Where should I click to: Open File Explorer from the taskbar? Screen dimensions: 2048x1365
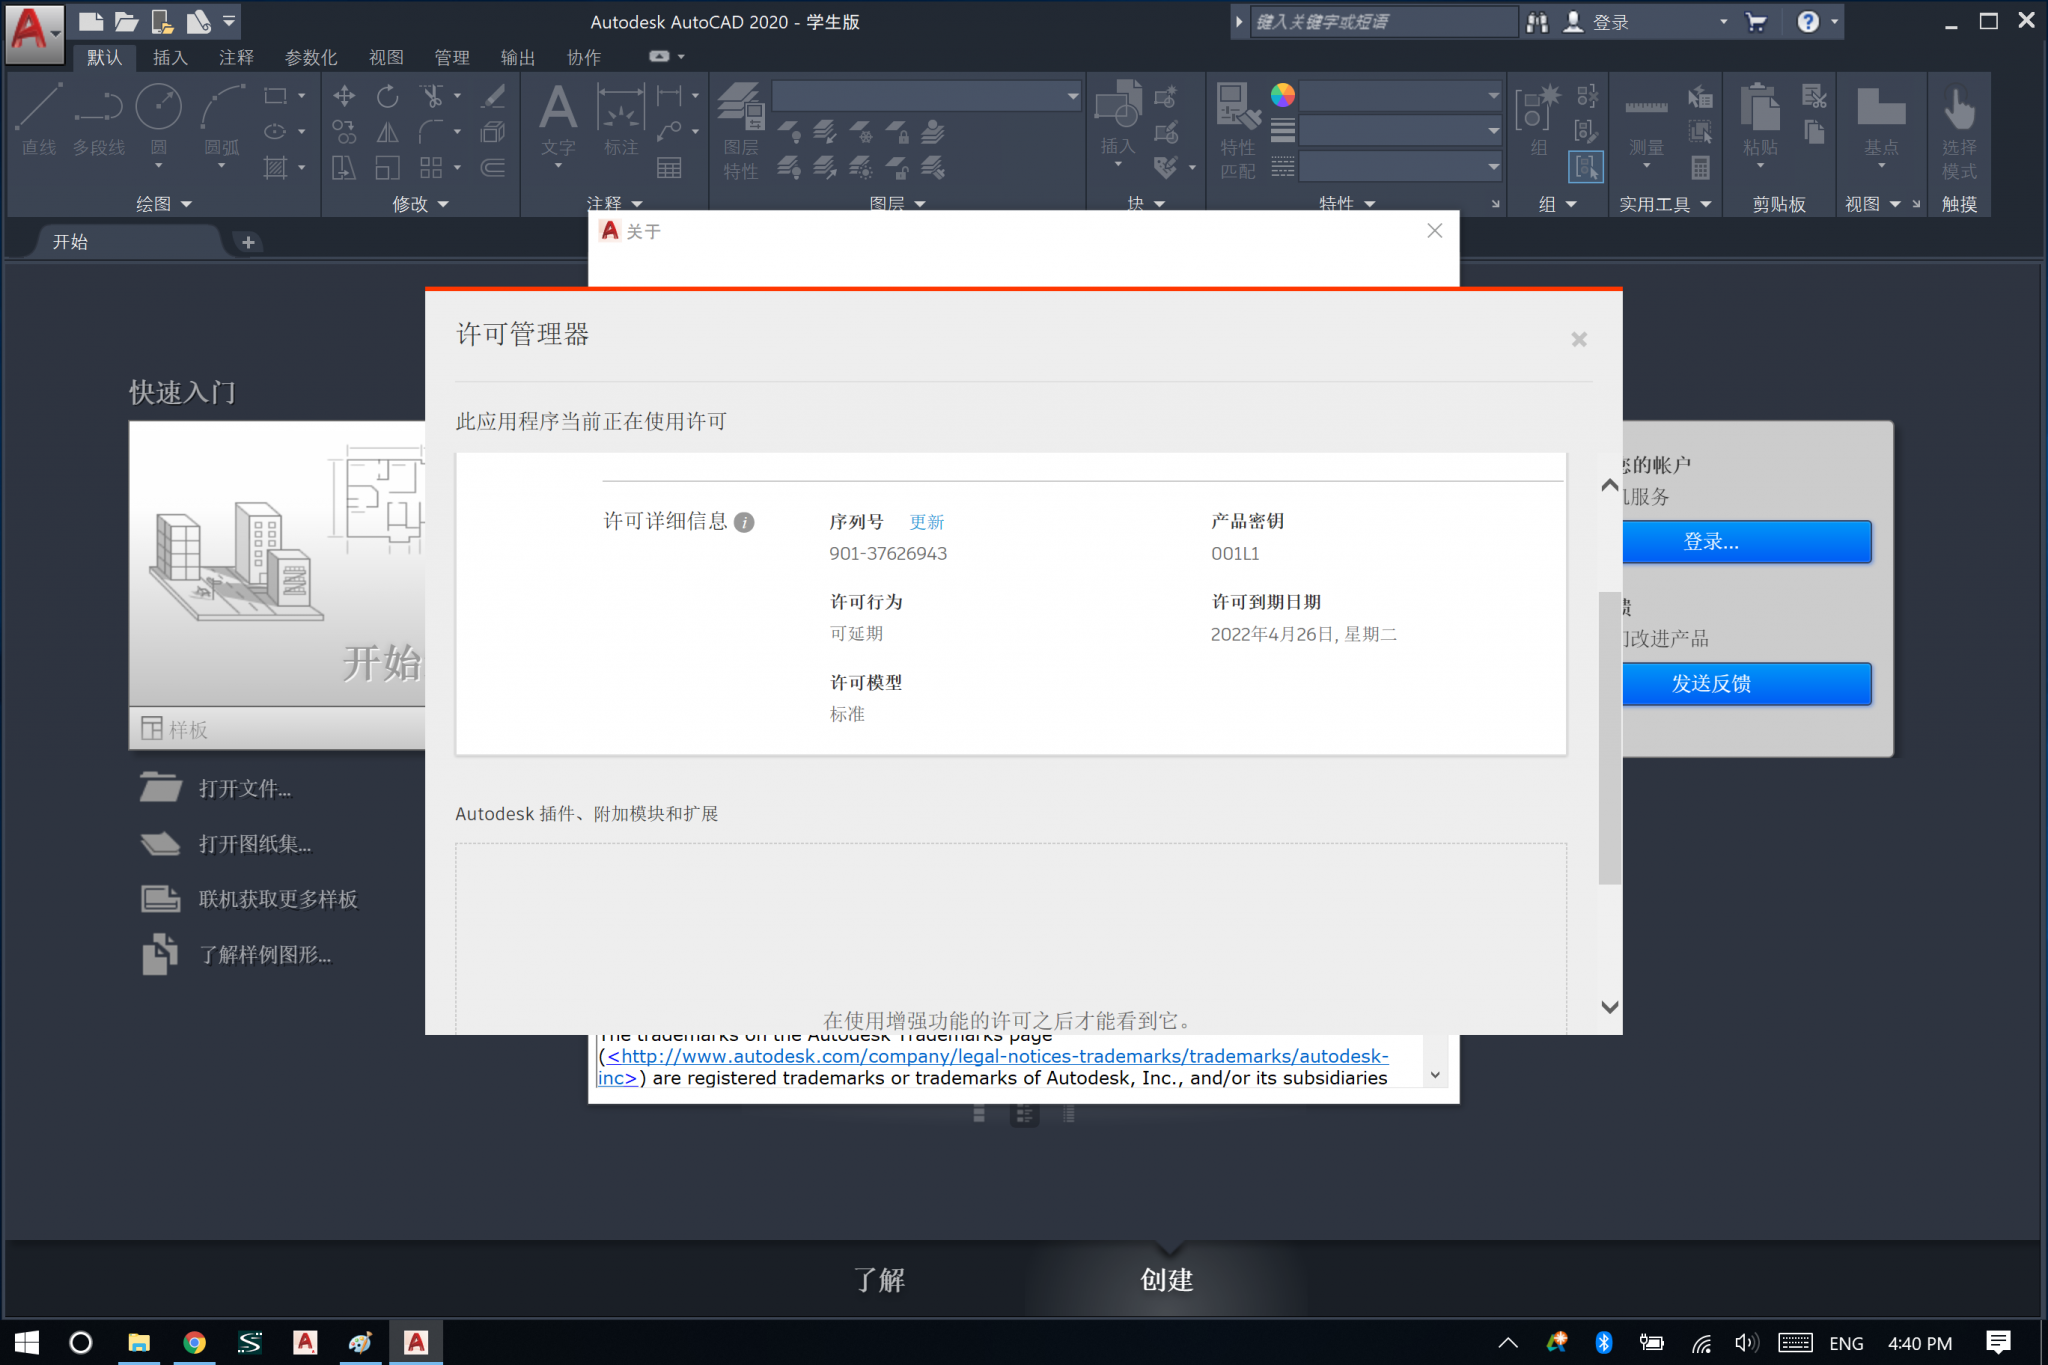(139, 1342)
